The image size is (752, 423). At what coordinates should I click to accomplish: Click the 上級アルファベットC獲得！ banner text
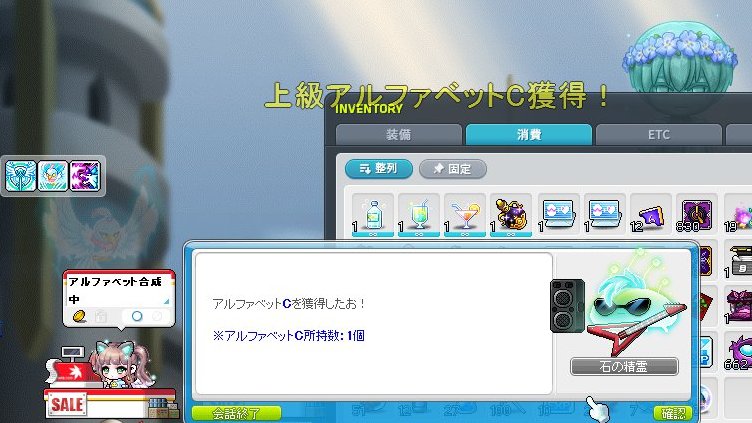[437, 95]
